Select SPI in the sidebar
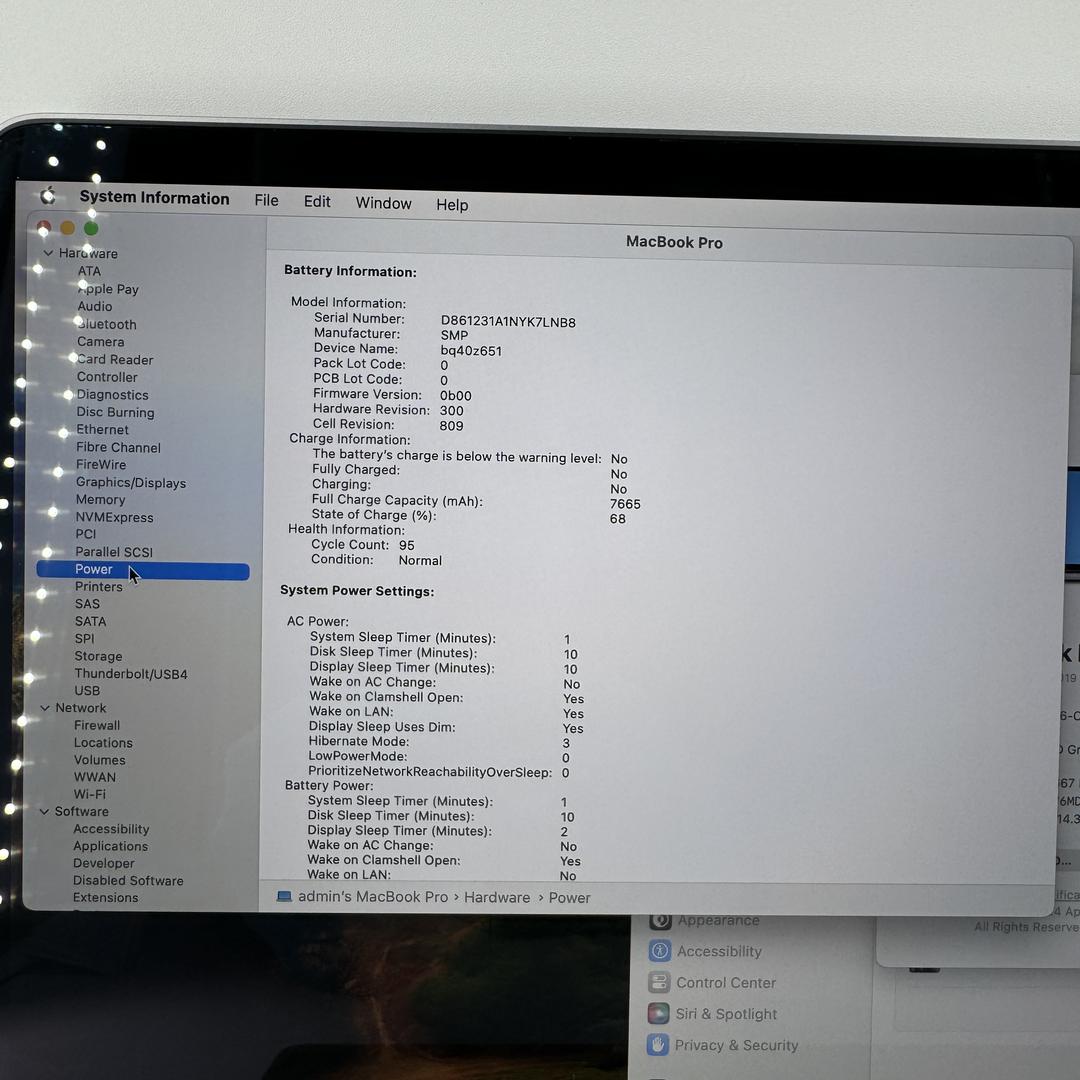Viewport: 1080px width, 1080px height. point(84,638)
